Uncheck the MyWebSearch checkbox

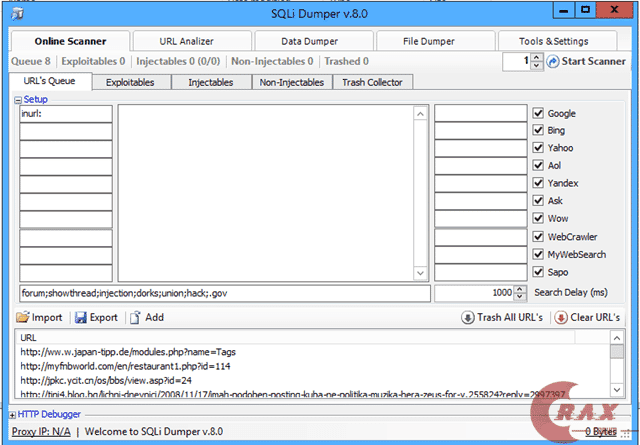538,254
